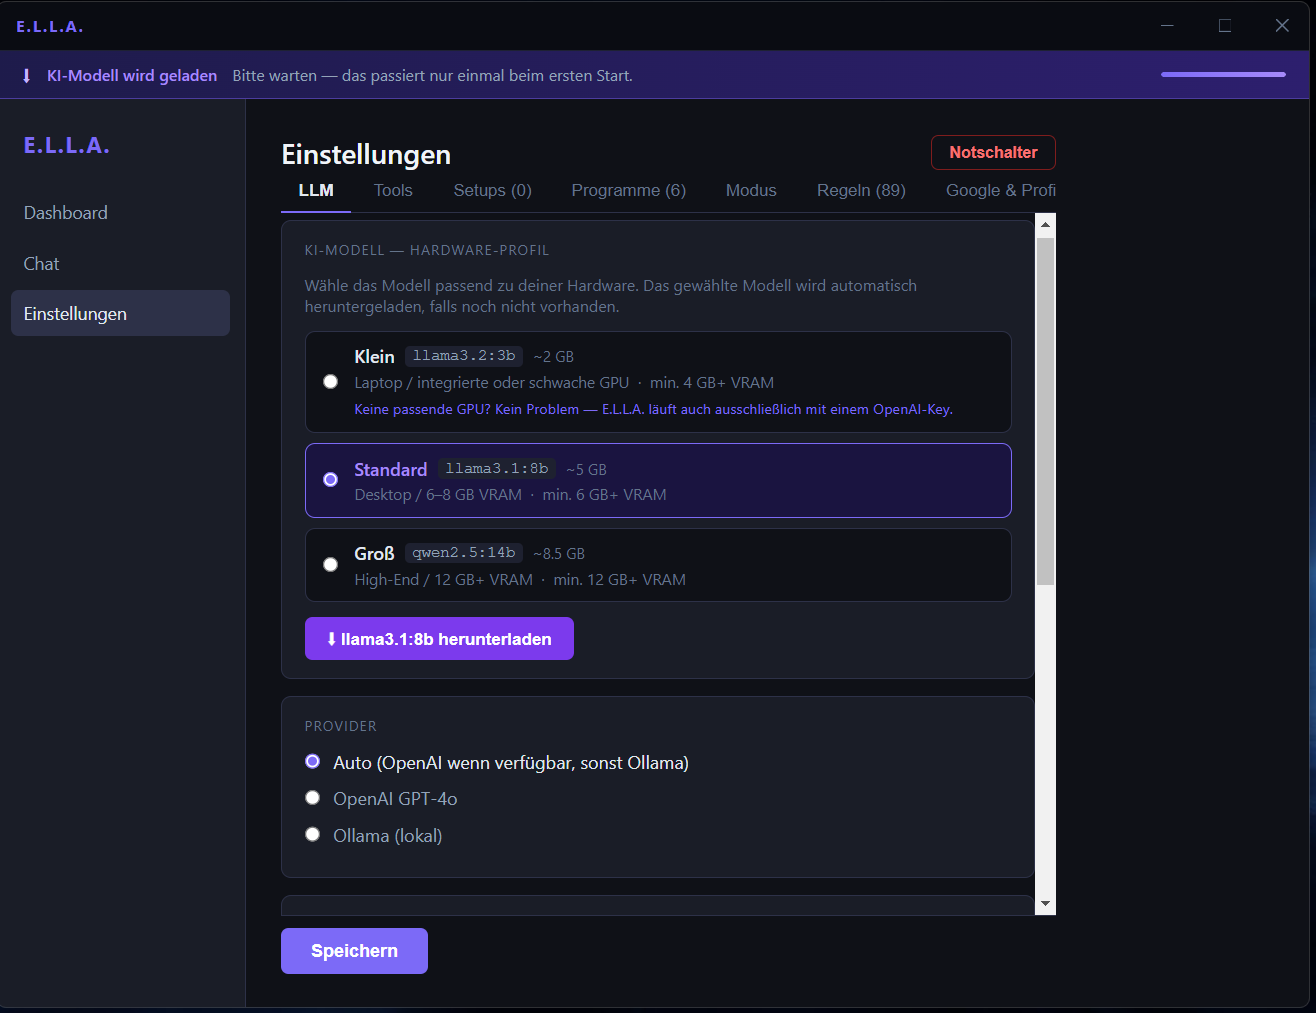Click the llama3.1:8b model tag in Standard card
Viewport: 1316px width, 1013px height.
point(497,469)
